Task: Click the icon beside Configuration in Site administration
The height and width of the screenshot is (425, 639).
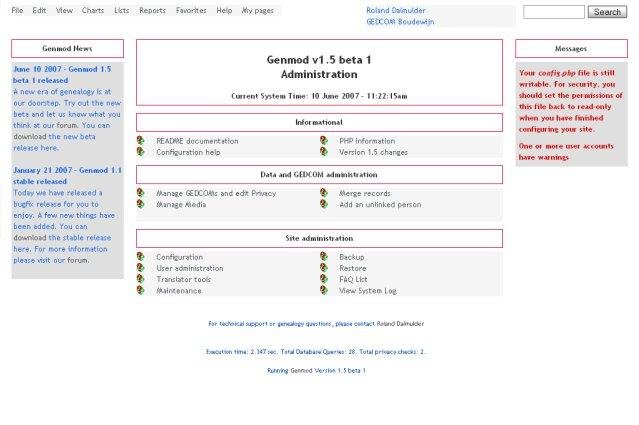Action: pyautogui.click(x=141, y=257)
